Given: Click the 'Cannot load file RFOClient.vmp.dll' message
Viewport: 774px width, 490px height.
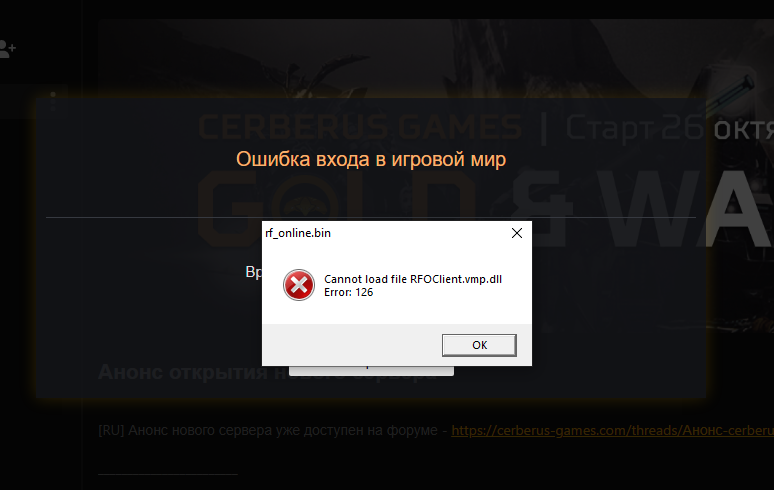Looking at the screenshot, I should (x=413, y=279).
